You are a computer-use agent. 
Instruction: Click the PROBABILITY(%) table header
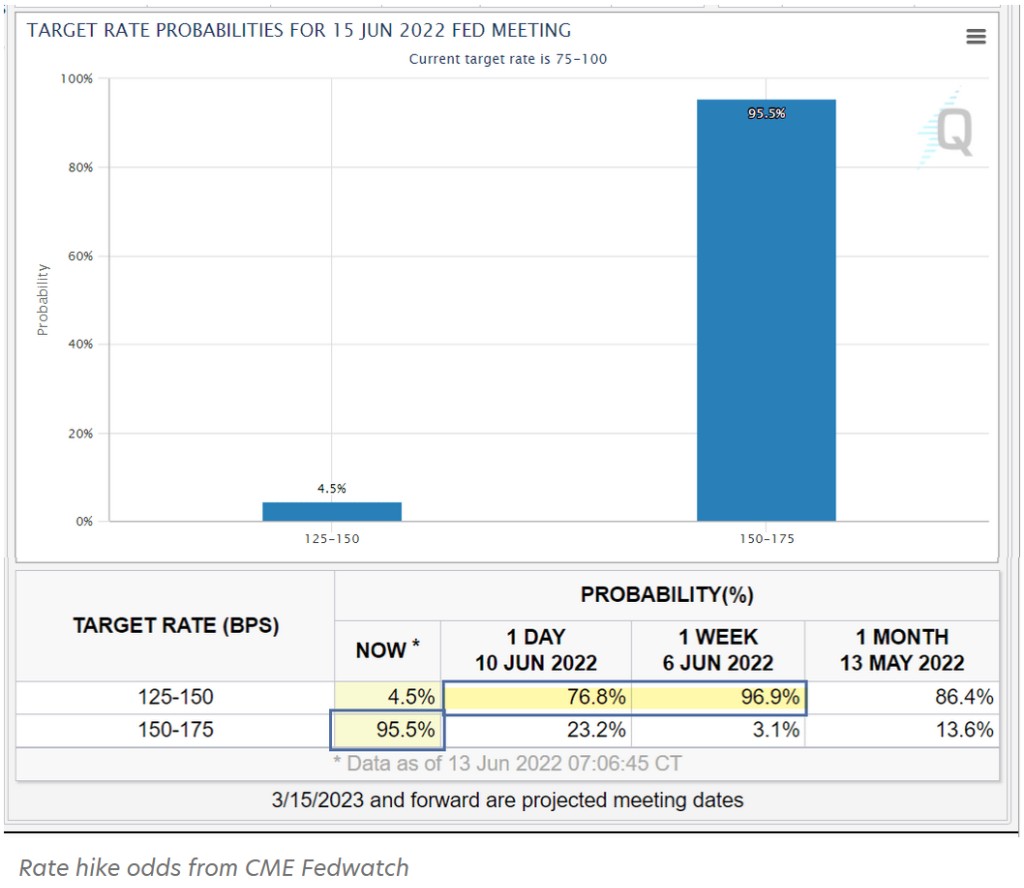coord(667,595)
